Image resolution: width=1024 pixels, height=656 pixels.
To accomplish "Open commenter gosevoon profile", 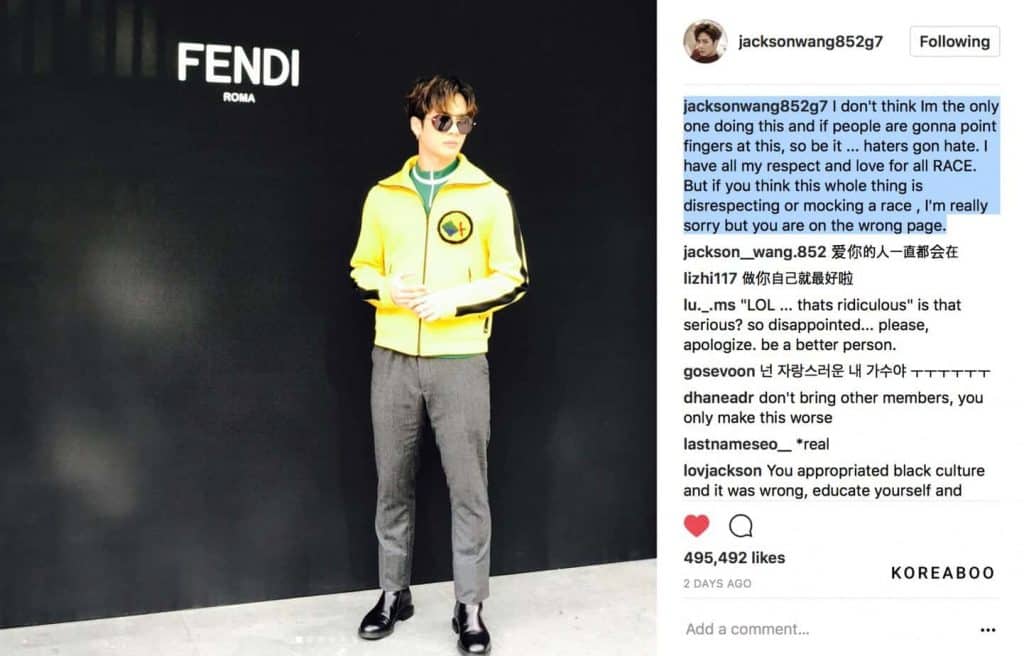I will click(719, 371).
